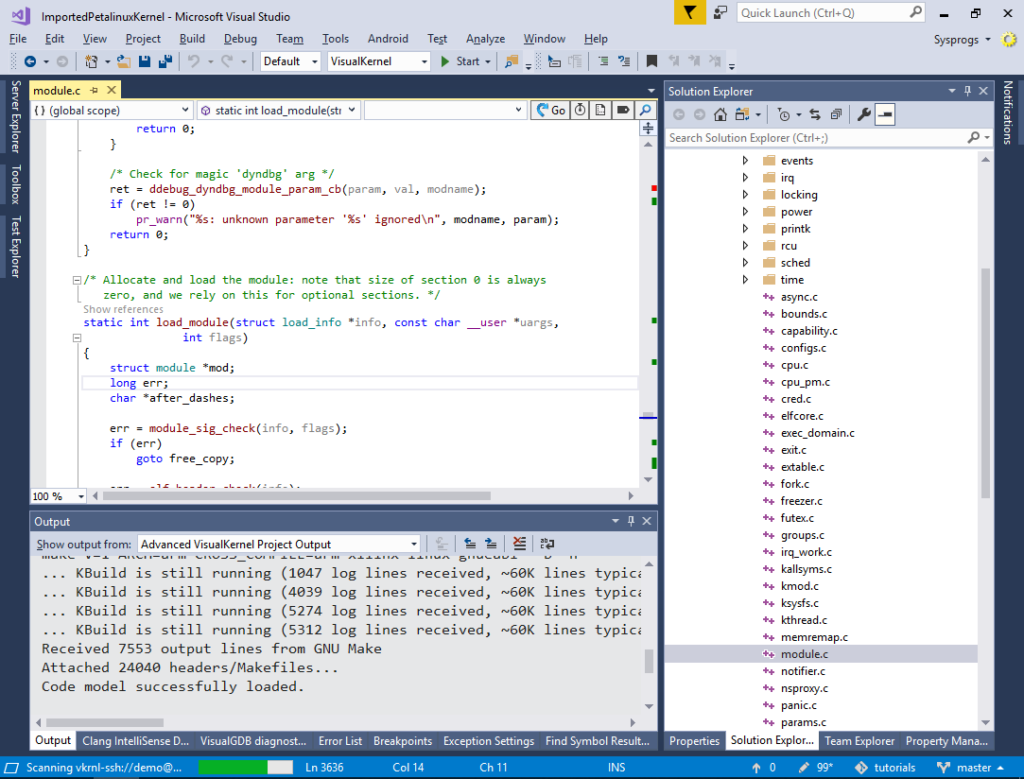Pin the Output window with the pin icon
This screenshot has width=1024, height=779.
pyautogui.click(x=631, y=520)
